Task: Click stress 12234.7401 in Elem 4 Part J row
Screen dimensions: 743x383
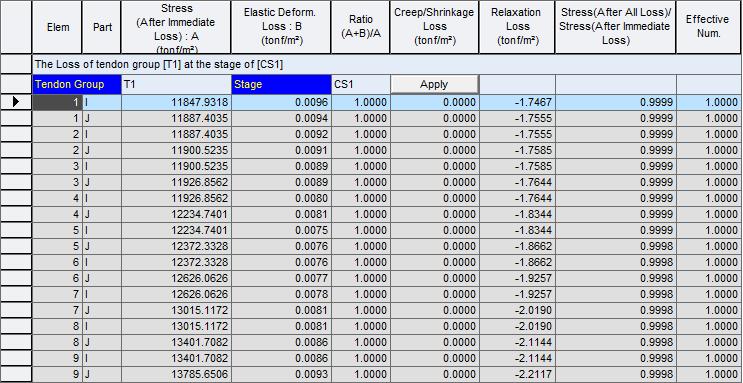Action: coord(176,214)
